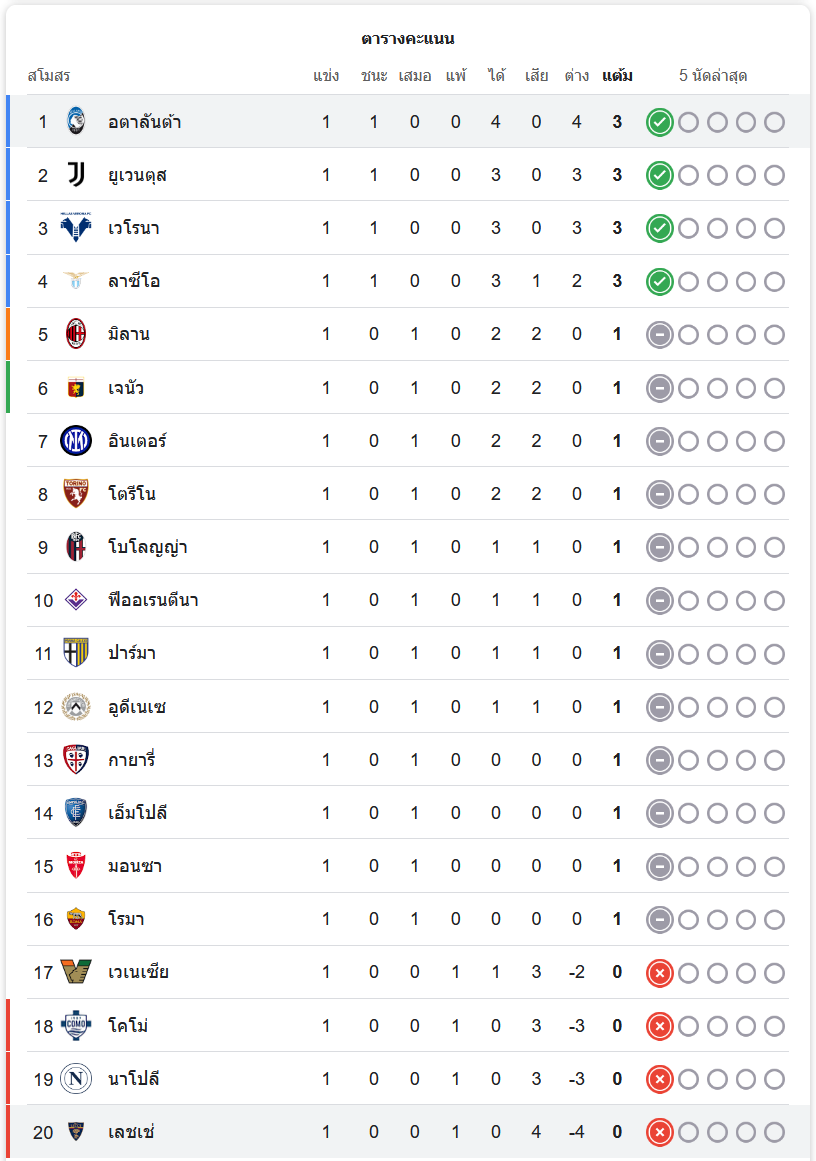Open the ยูเวนตุส team link

tap(137, 175)
